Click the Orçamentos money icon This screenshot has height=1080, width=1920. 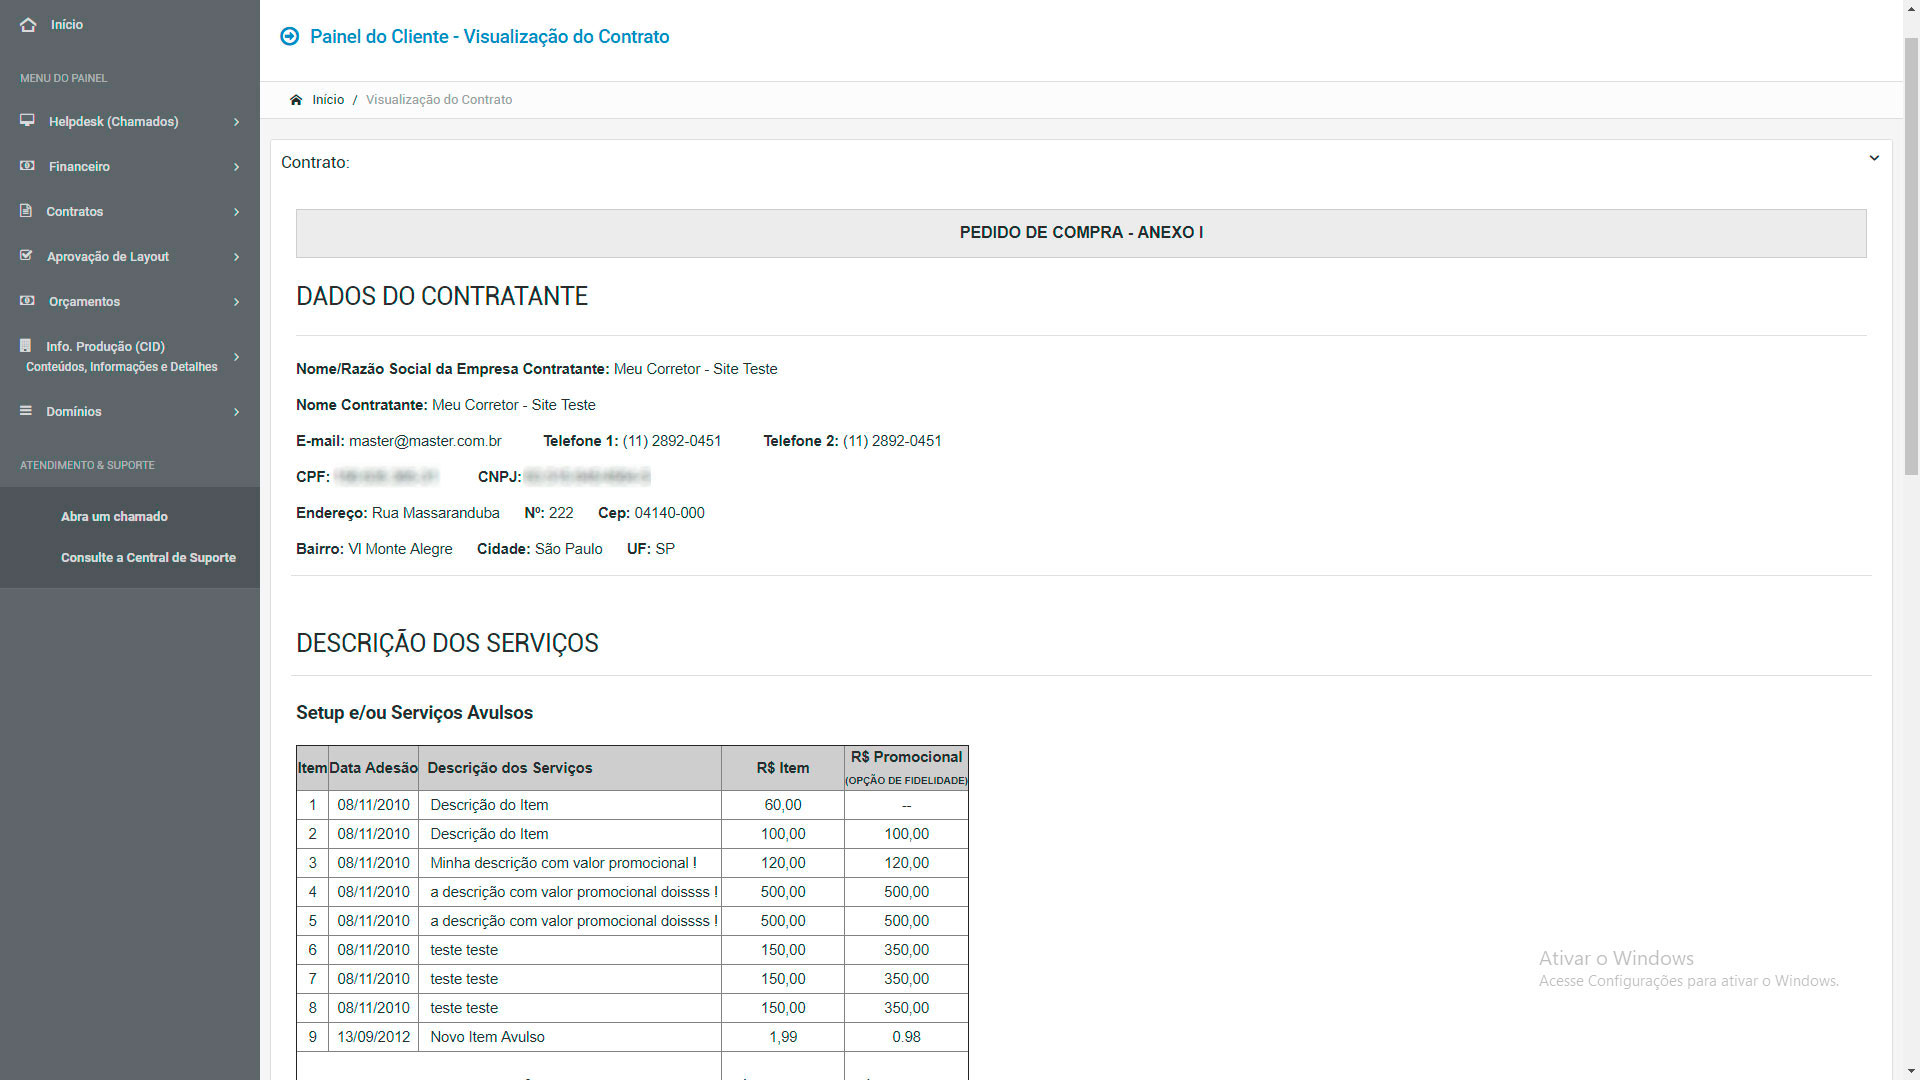point(27,300)
